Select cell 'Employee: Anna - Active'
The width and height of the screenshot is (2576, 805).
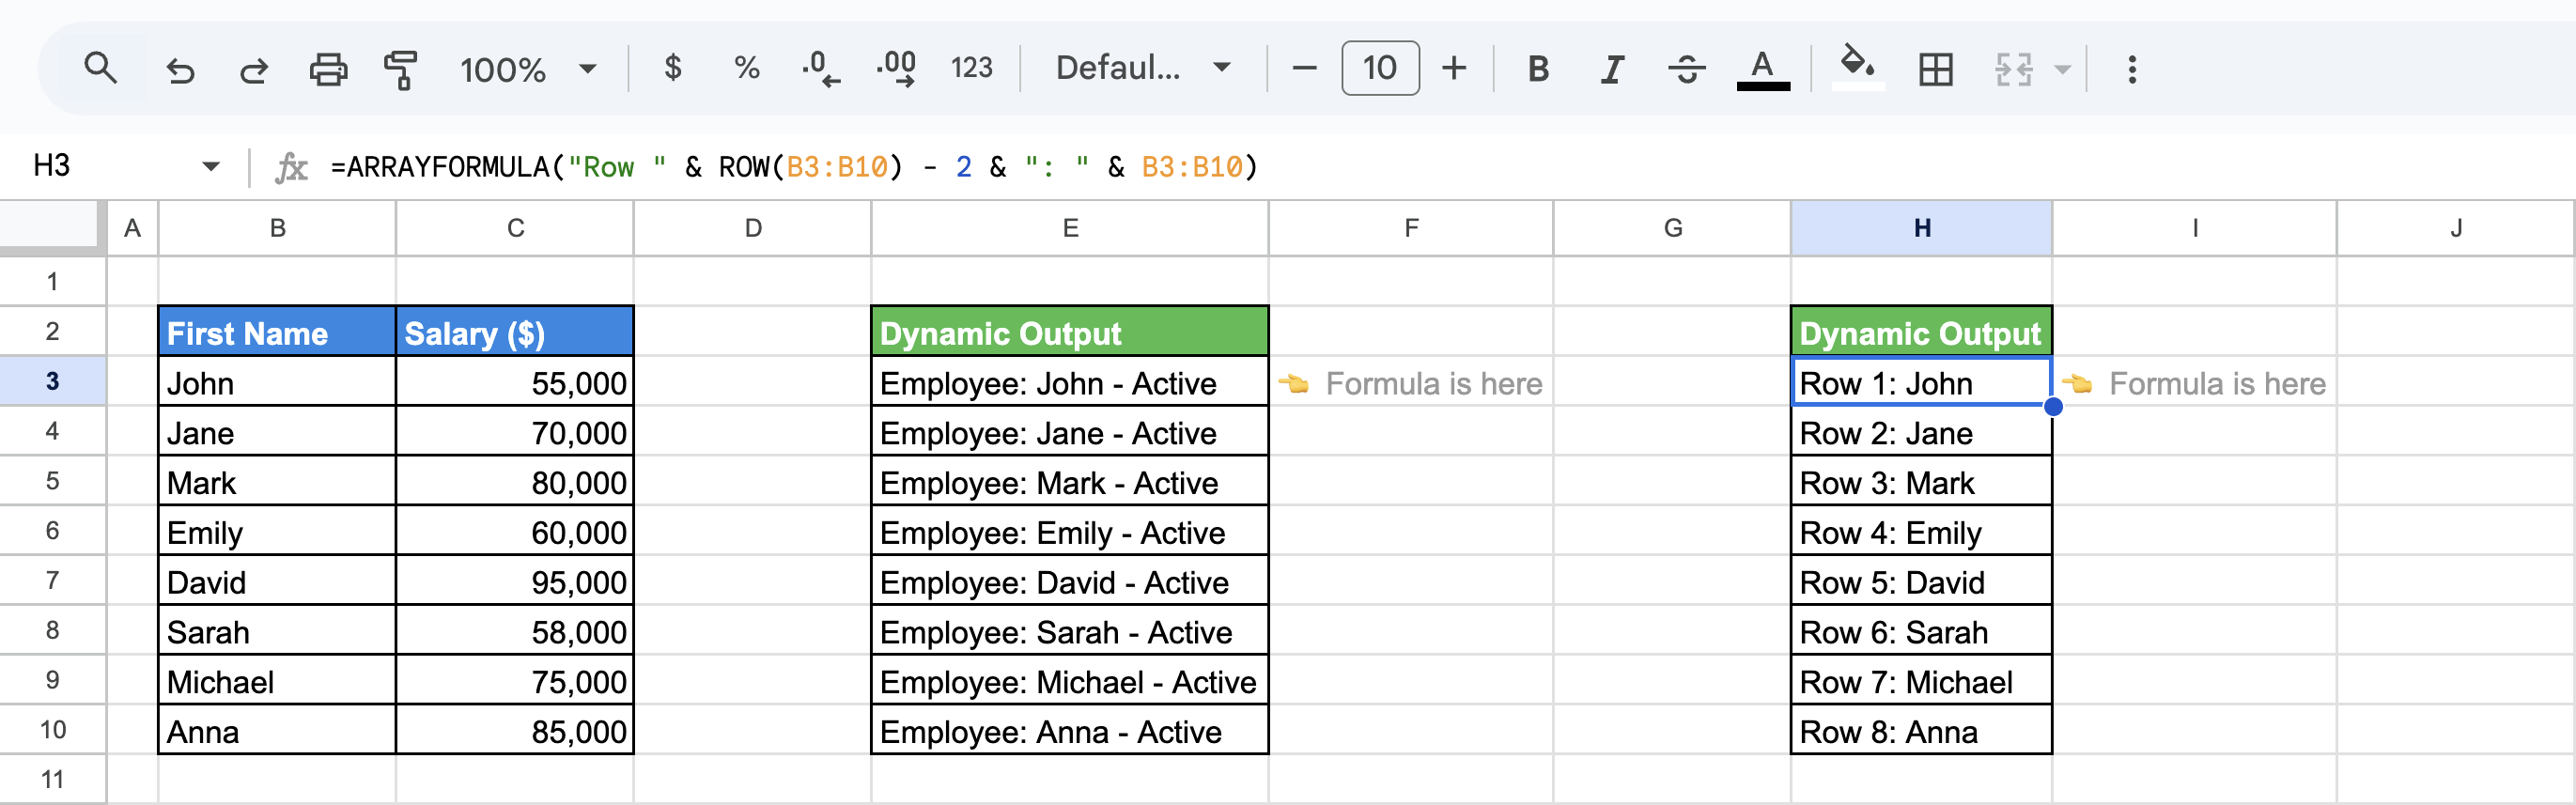pyautogui.click(x=1070, y=730)
